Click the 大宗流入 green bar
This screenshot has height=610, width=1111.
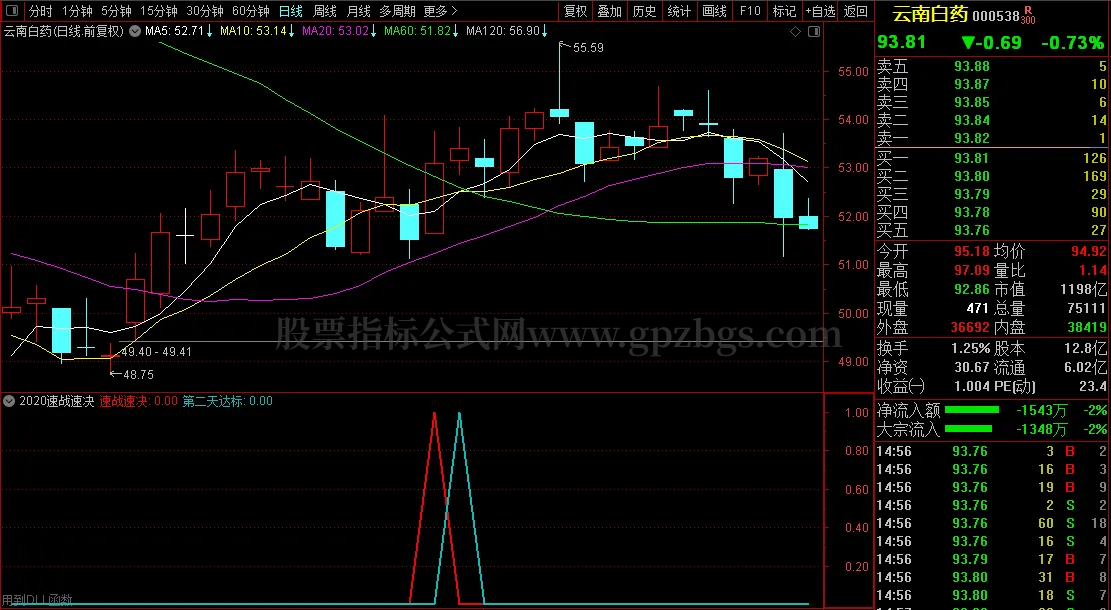pyautogui.click(x=969, y=429)
